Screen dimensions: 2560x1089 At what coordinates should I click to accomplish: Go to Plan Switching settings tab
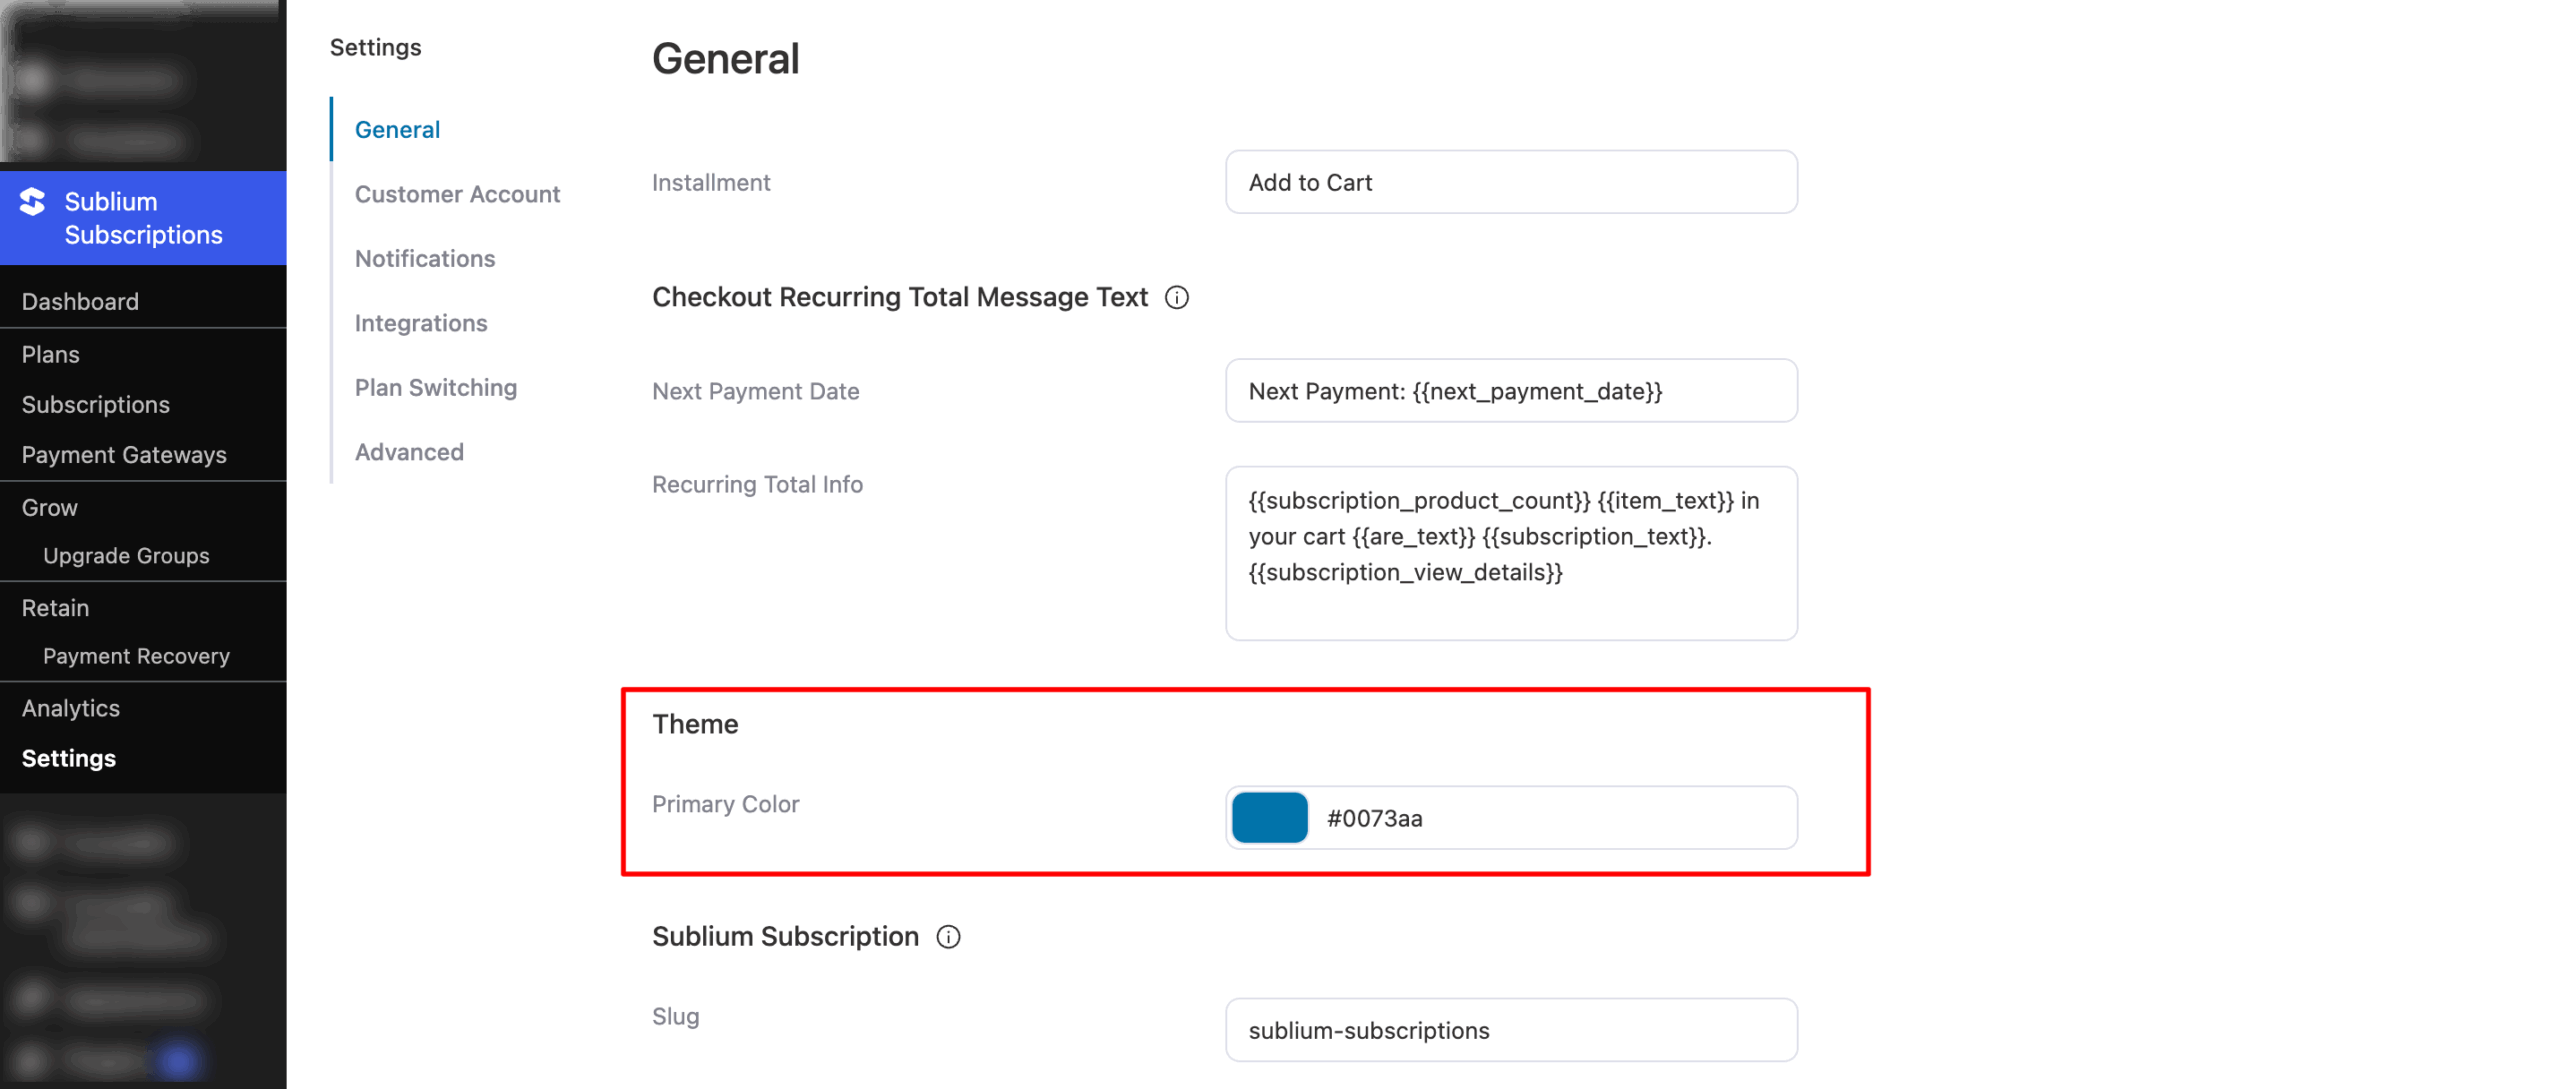pyautogui.click(x=435, y=388)
